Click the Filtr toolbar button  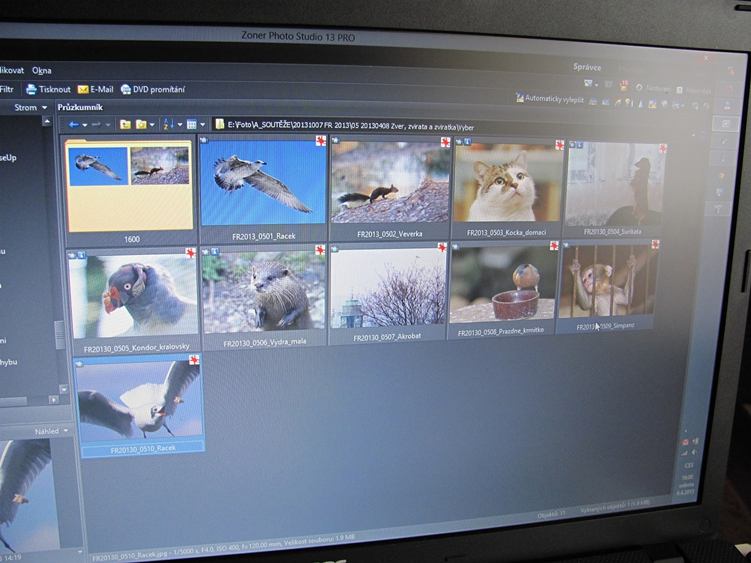pyautogui.click(x=6, y=89)
